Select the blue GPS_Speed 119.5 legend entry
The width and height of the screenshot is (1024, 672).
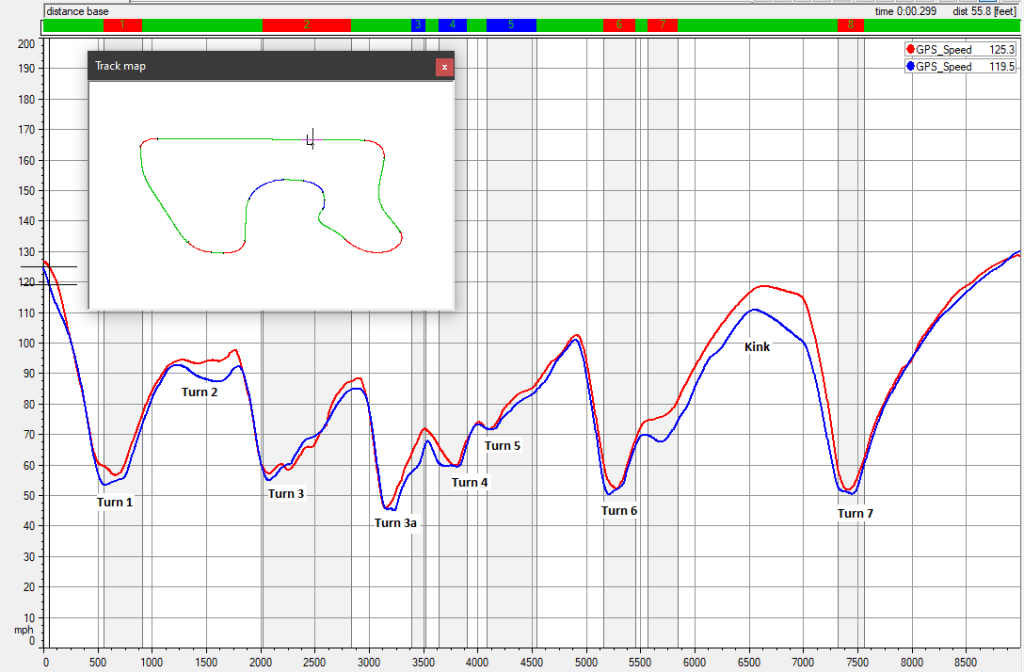(960, 66)
